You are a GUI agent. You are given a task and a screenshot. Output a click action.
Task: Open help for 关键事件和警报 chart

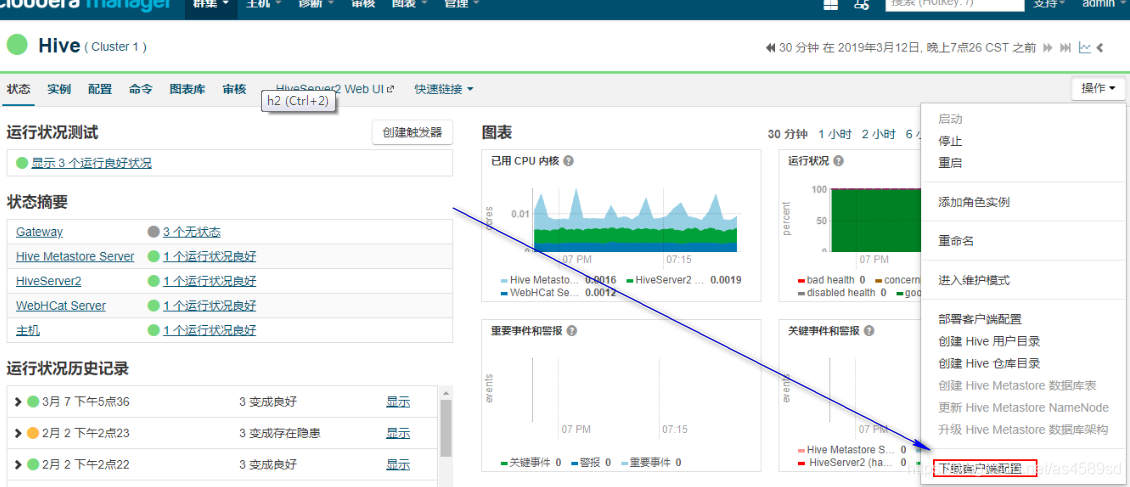869,331
